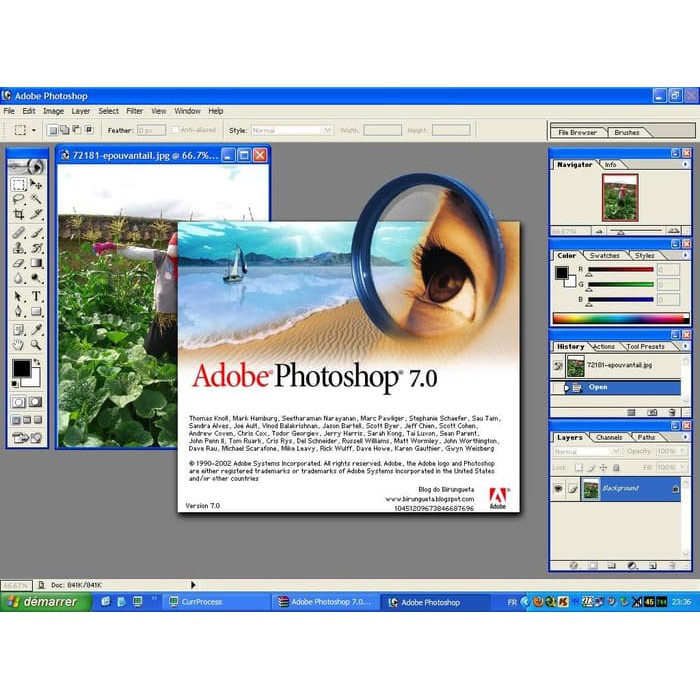The height and width of the screenshot is (700, 700).
Task: Select the Rectangular Marquee tool
Action: pyautogui.click(x=18, y=185)
